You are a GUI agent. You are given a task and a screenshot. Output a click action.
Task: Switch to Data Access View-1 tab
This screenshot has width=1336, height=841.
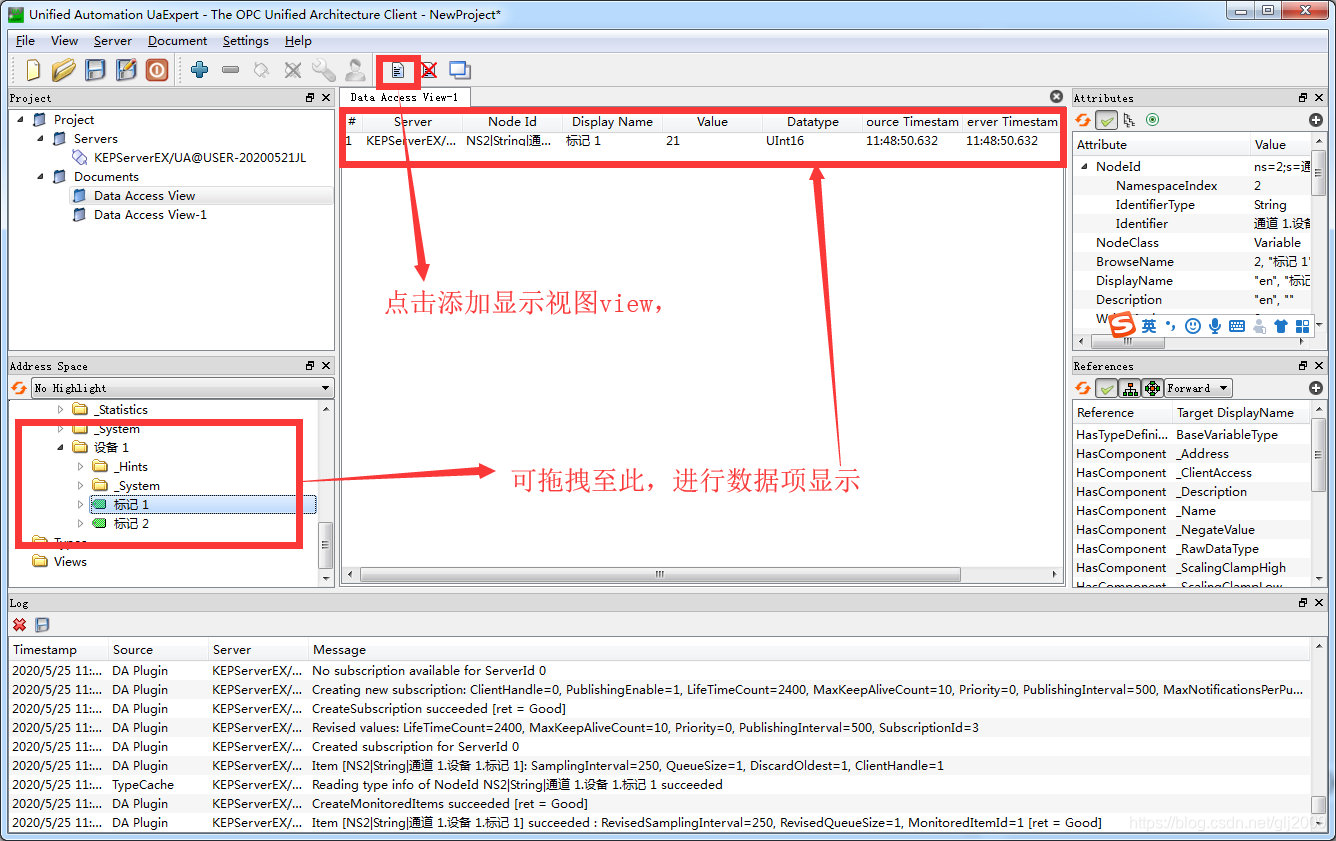[404, 97]
